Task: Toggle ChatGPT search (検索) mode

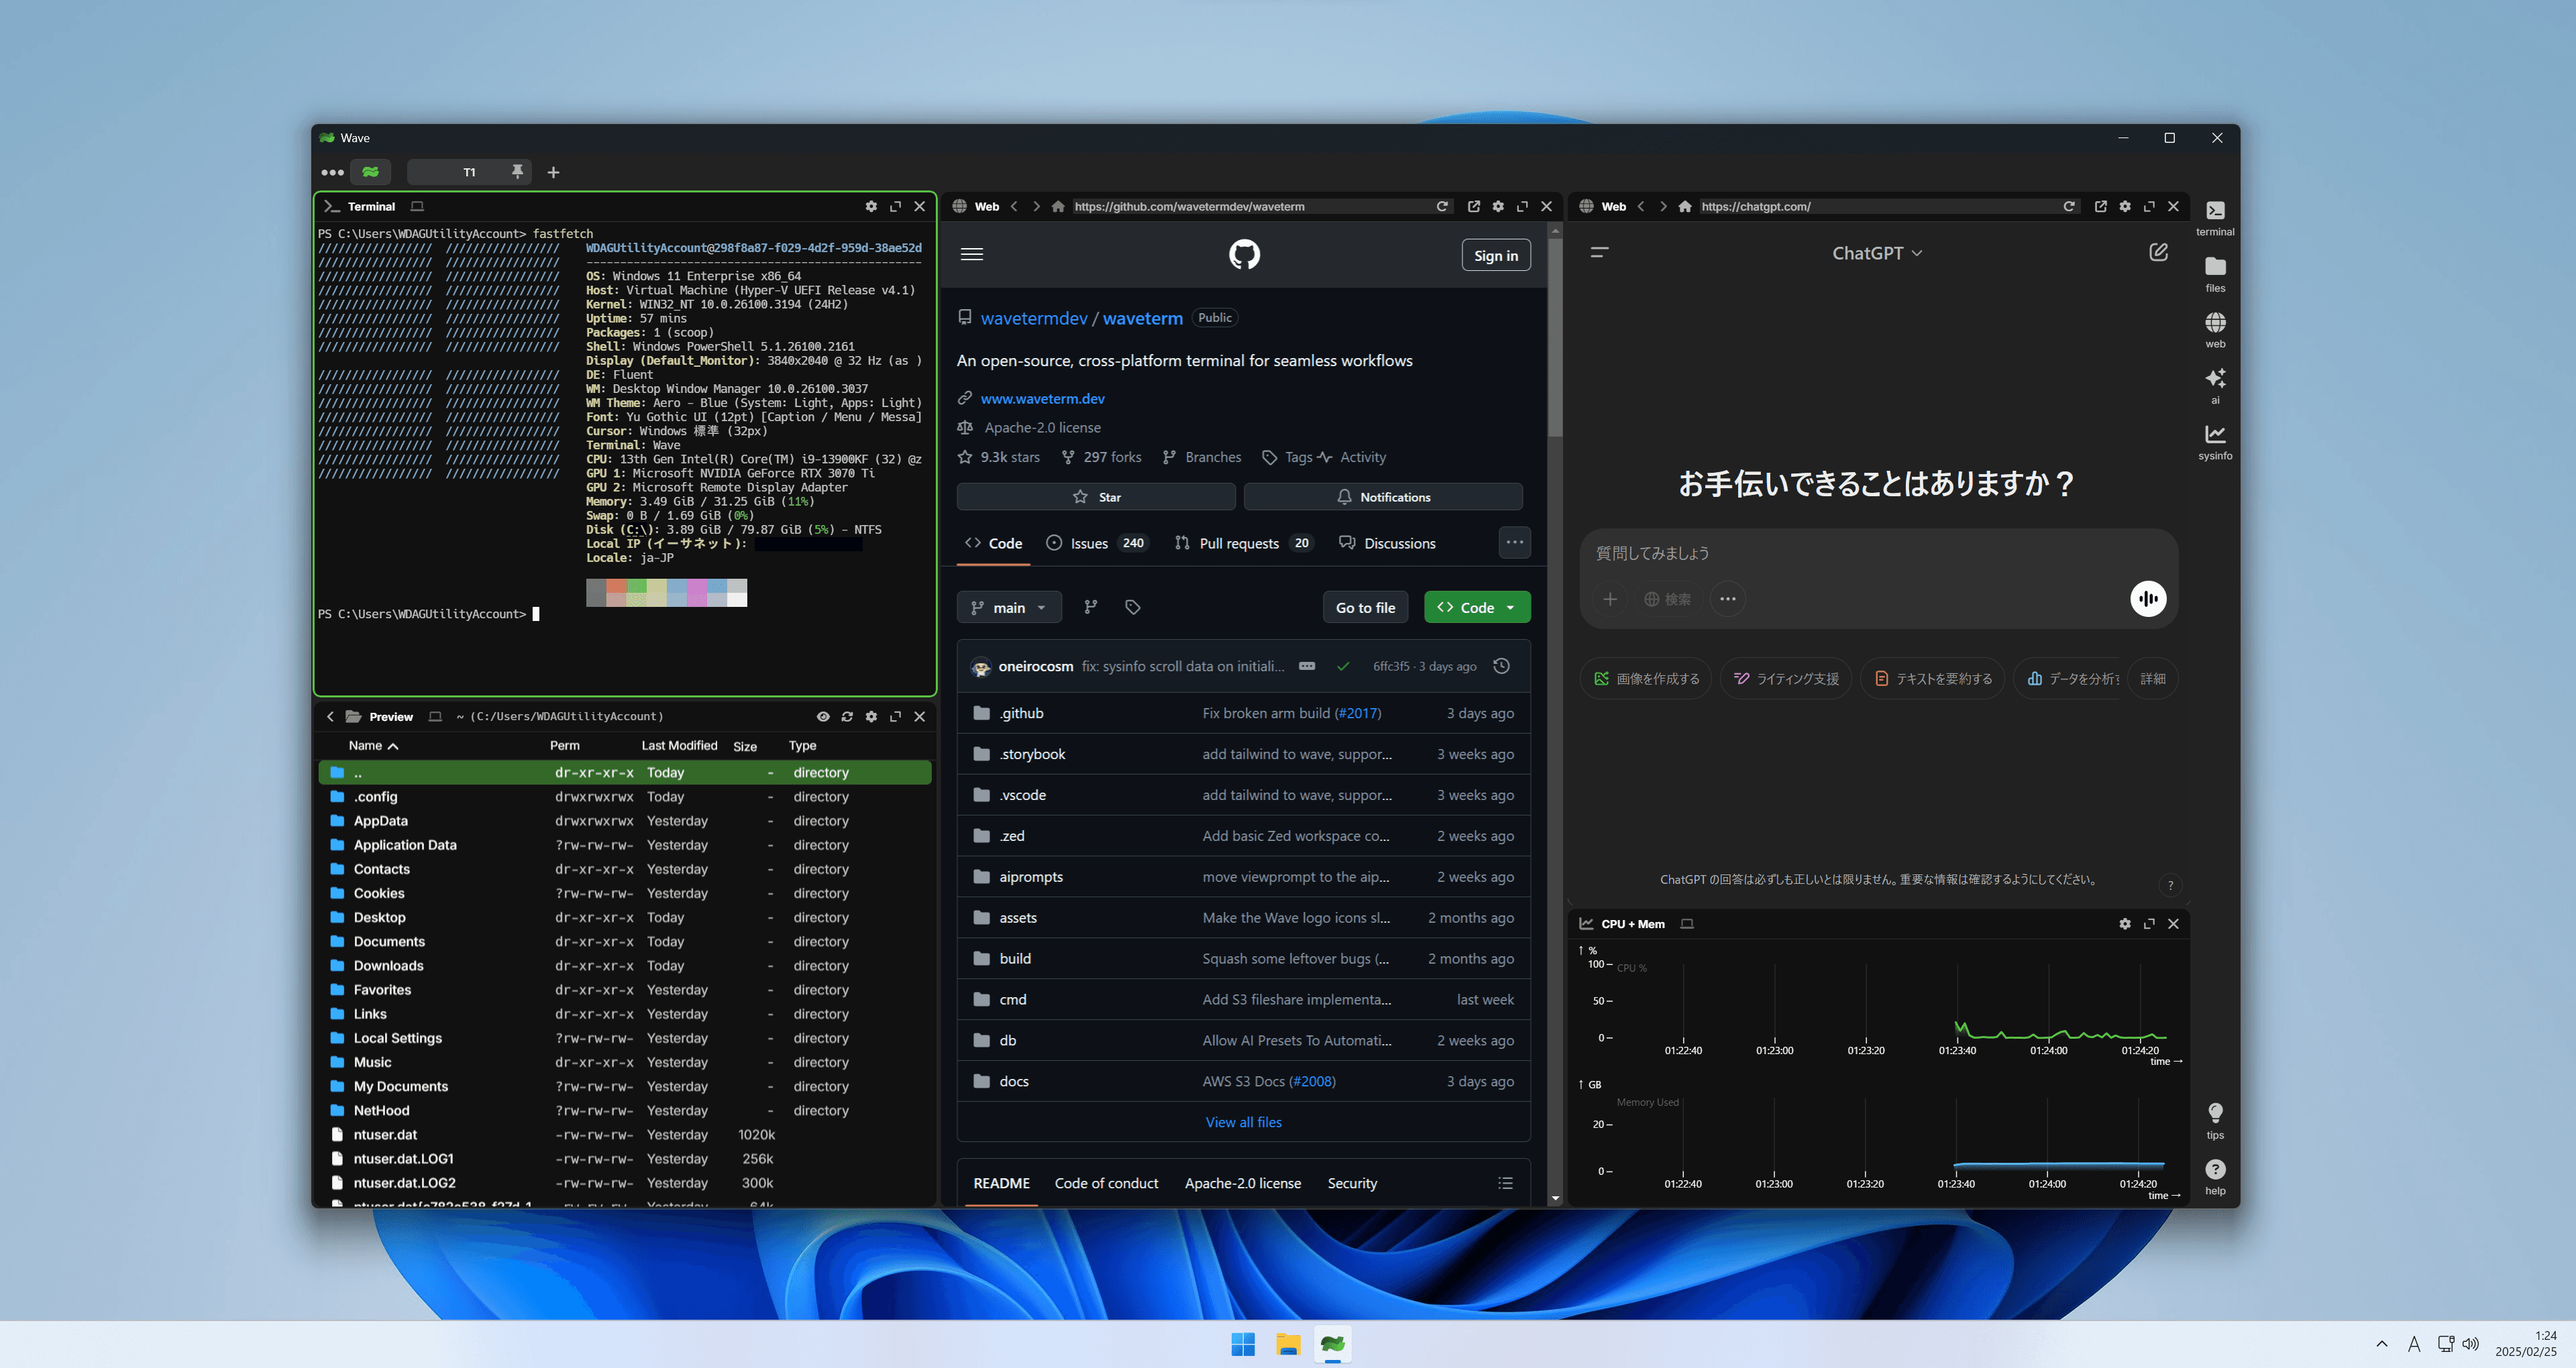Action: click(1667, 599)
